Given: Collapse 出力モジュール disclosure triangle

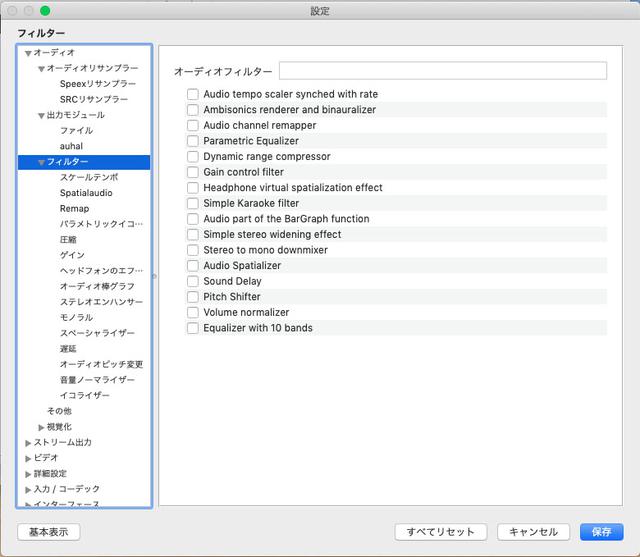Looking at the screenshot, I should pyautogui.click(x=41, y=115).
